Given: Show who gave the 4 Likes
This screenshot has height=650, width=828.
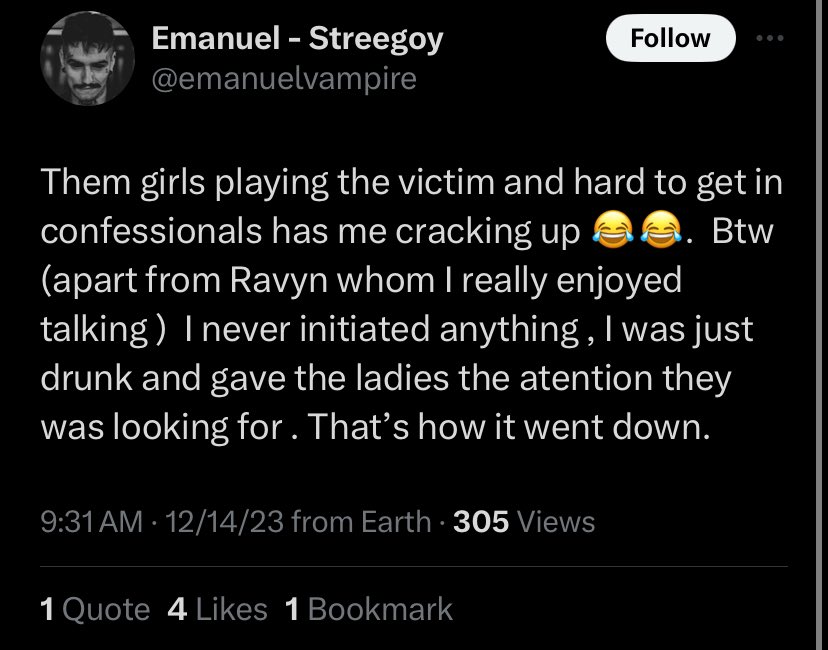Looking at the screenshot, I should coord(217,609).
